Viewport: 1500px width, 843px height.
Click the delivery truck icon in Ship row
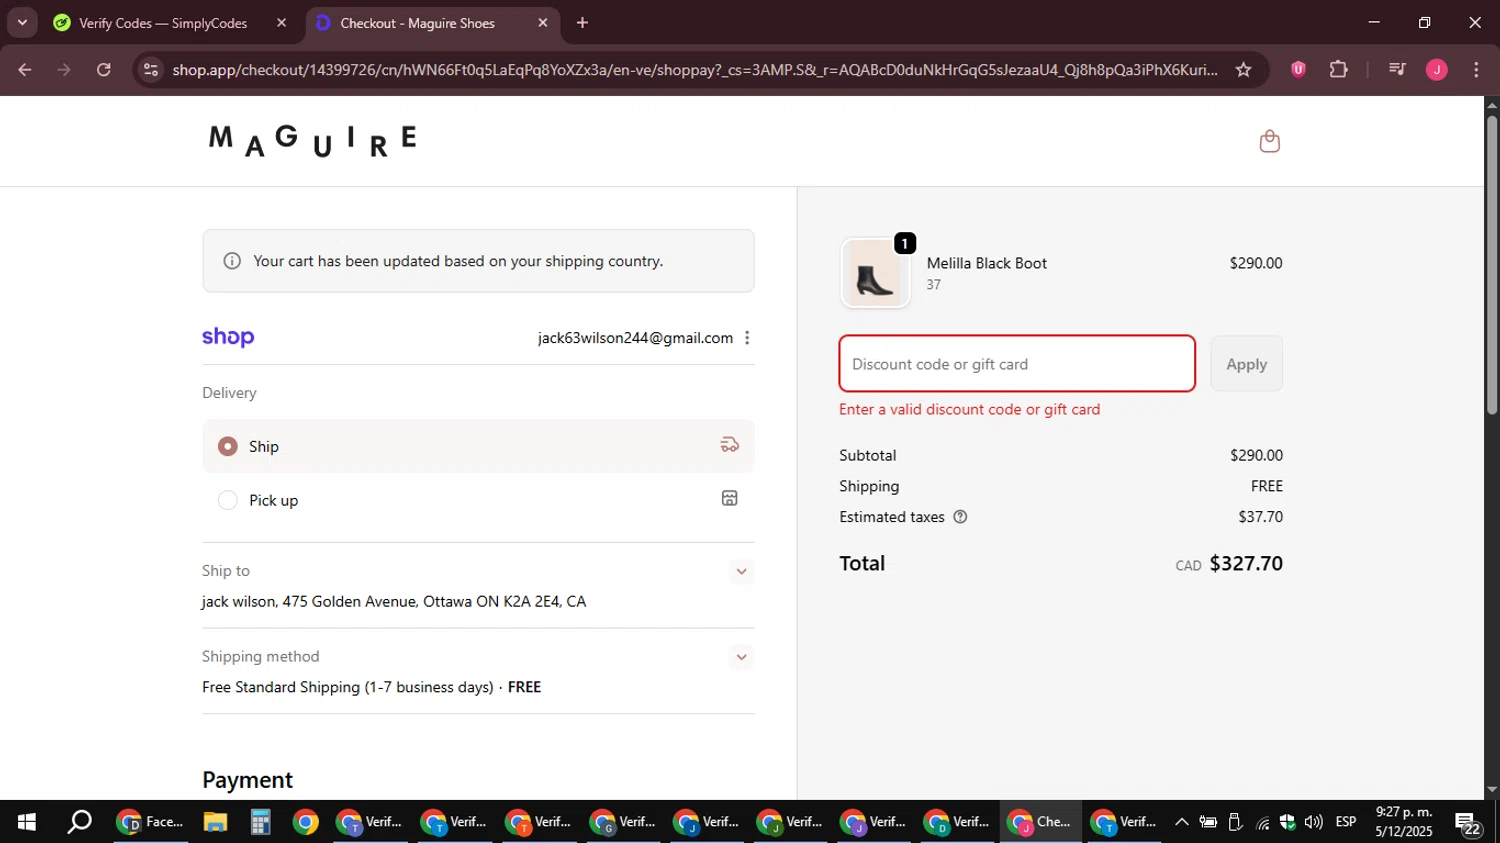(730, 445)
